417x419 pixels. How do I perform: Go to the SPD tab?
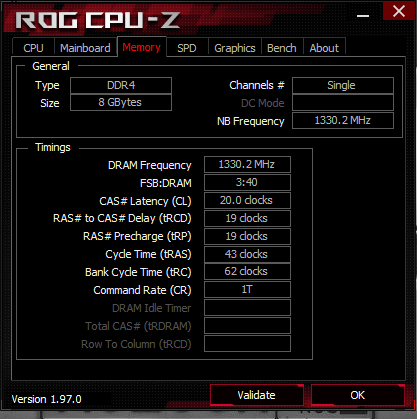click(x=187, y=48)
